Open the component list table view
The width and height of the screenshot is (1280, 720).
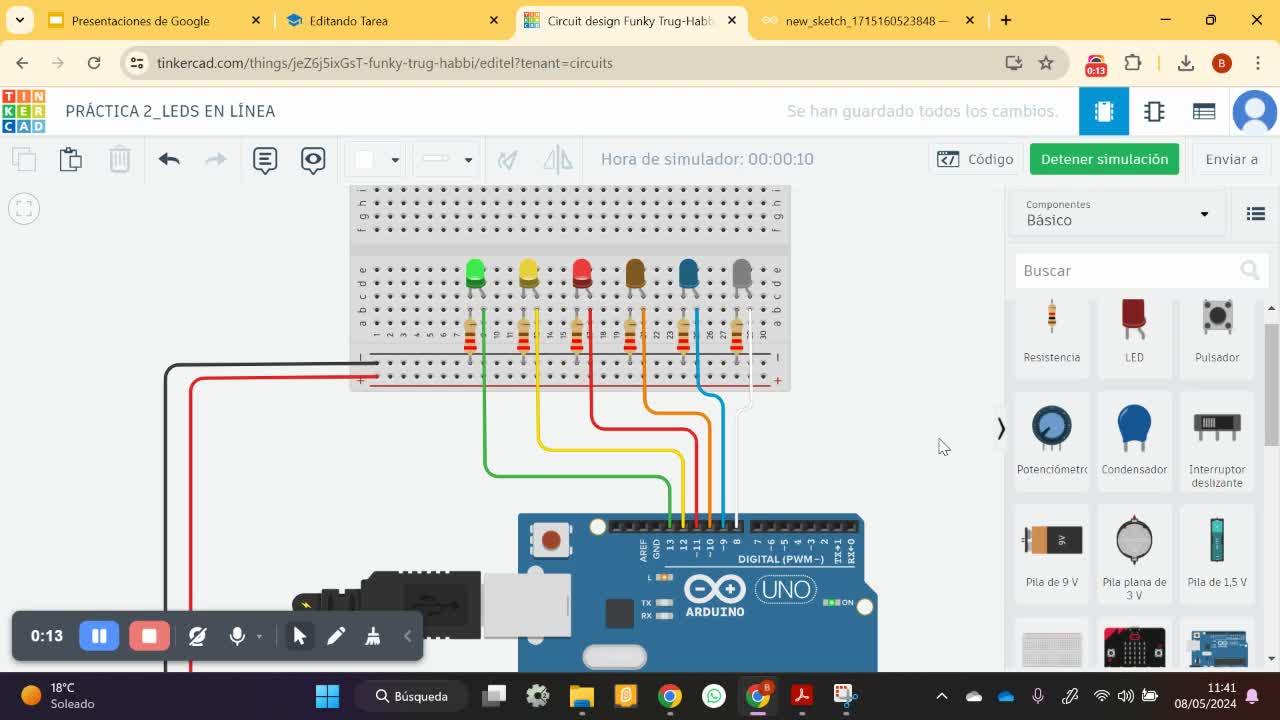click(1204, 111)
